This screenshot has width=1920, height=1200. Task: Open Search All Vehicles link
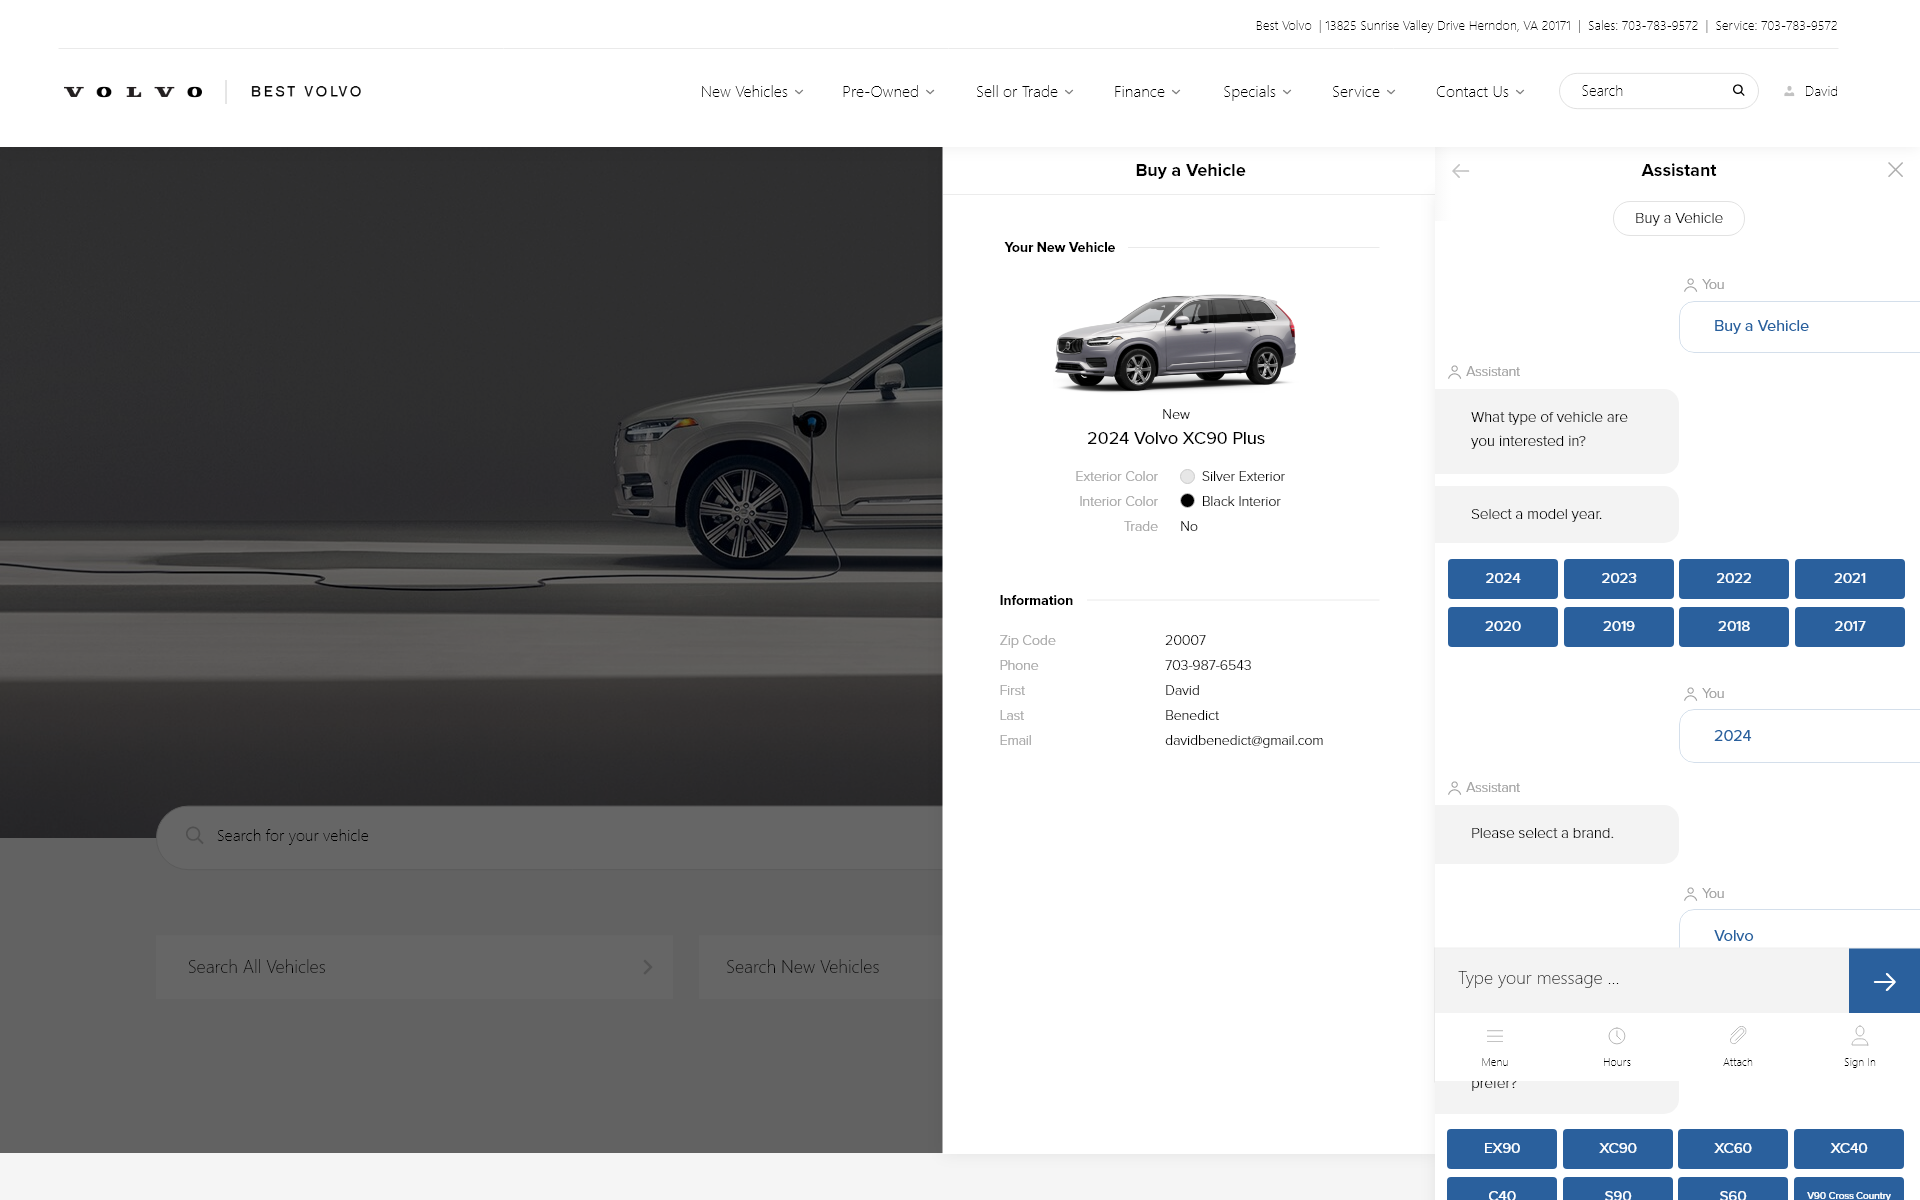pos(414,967)
